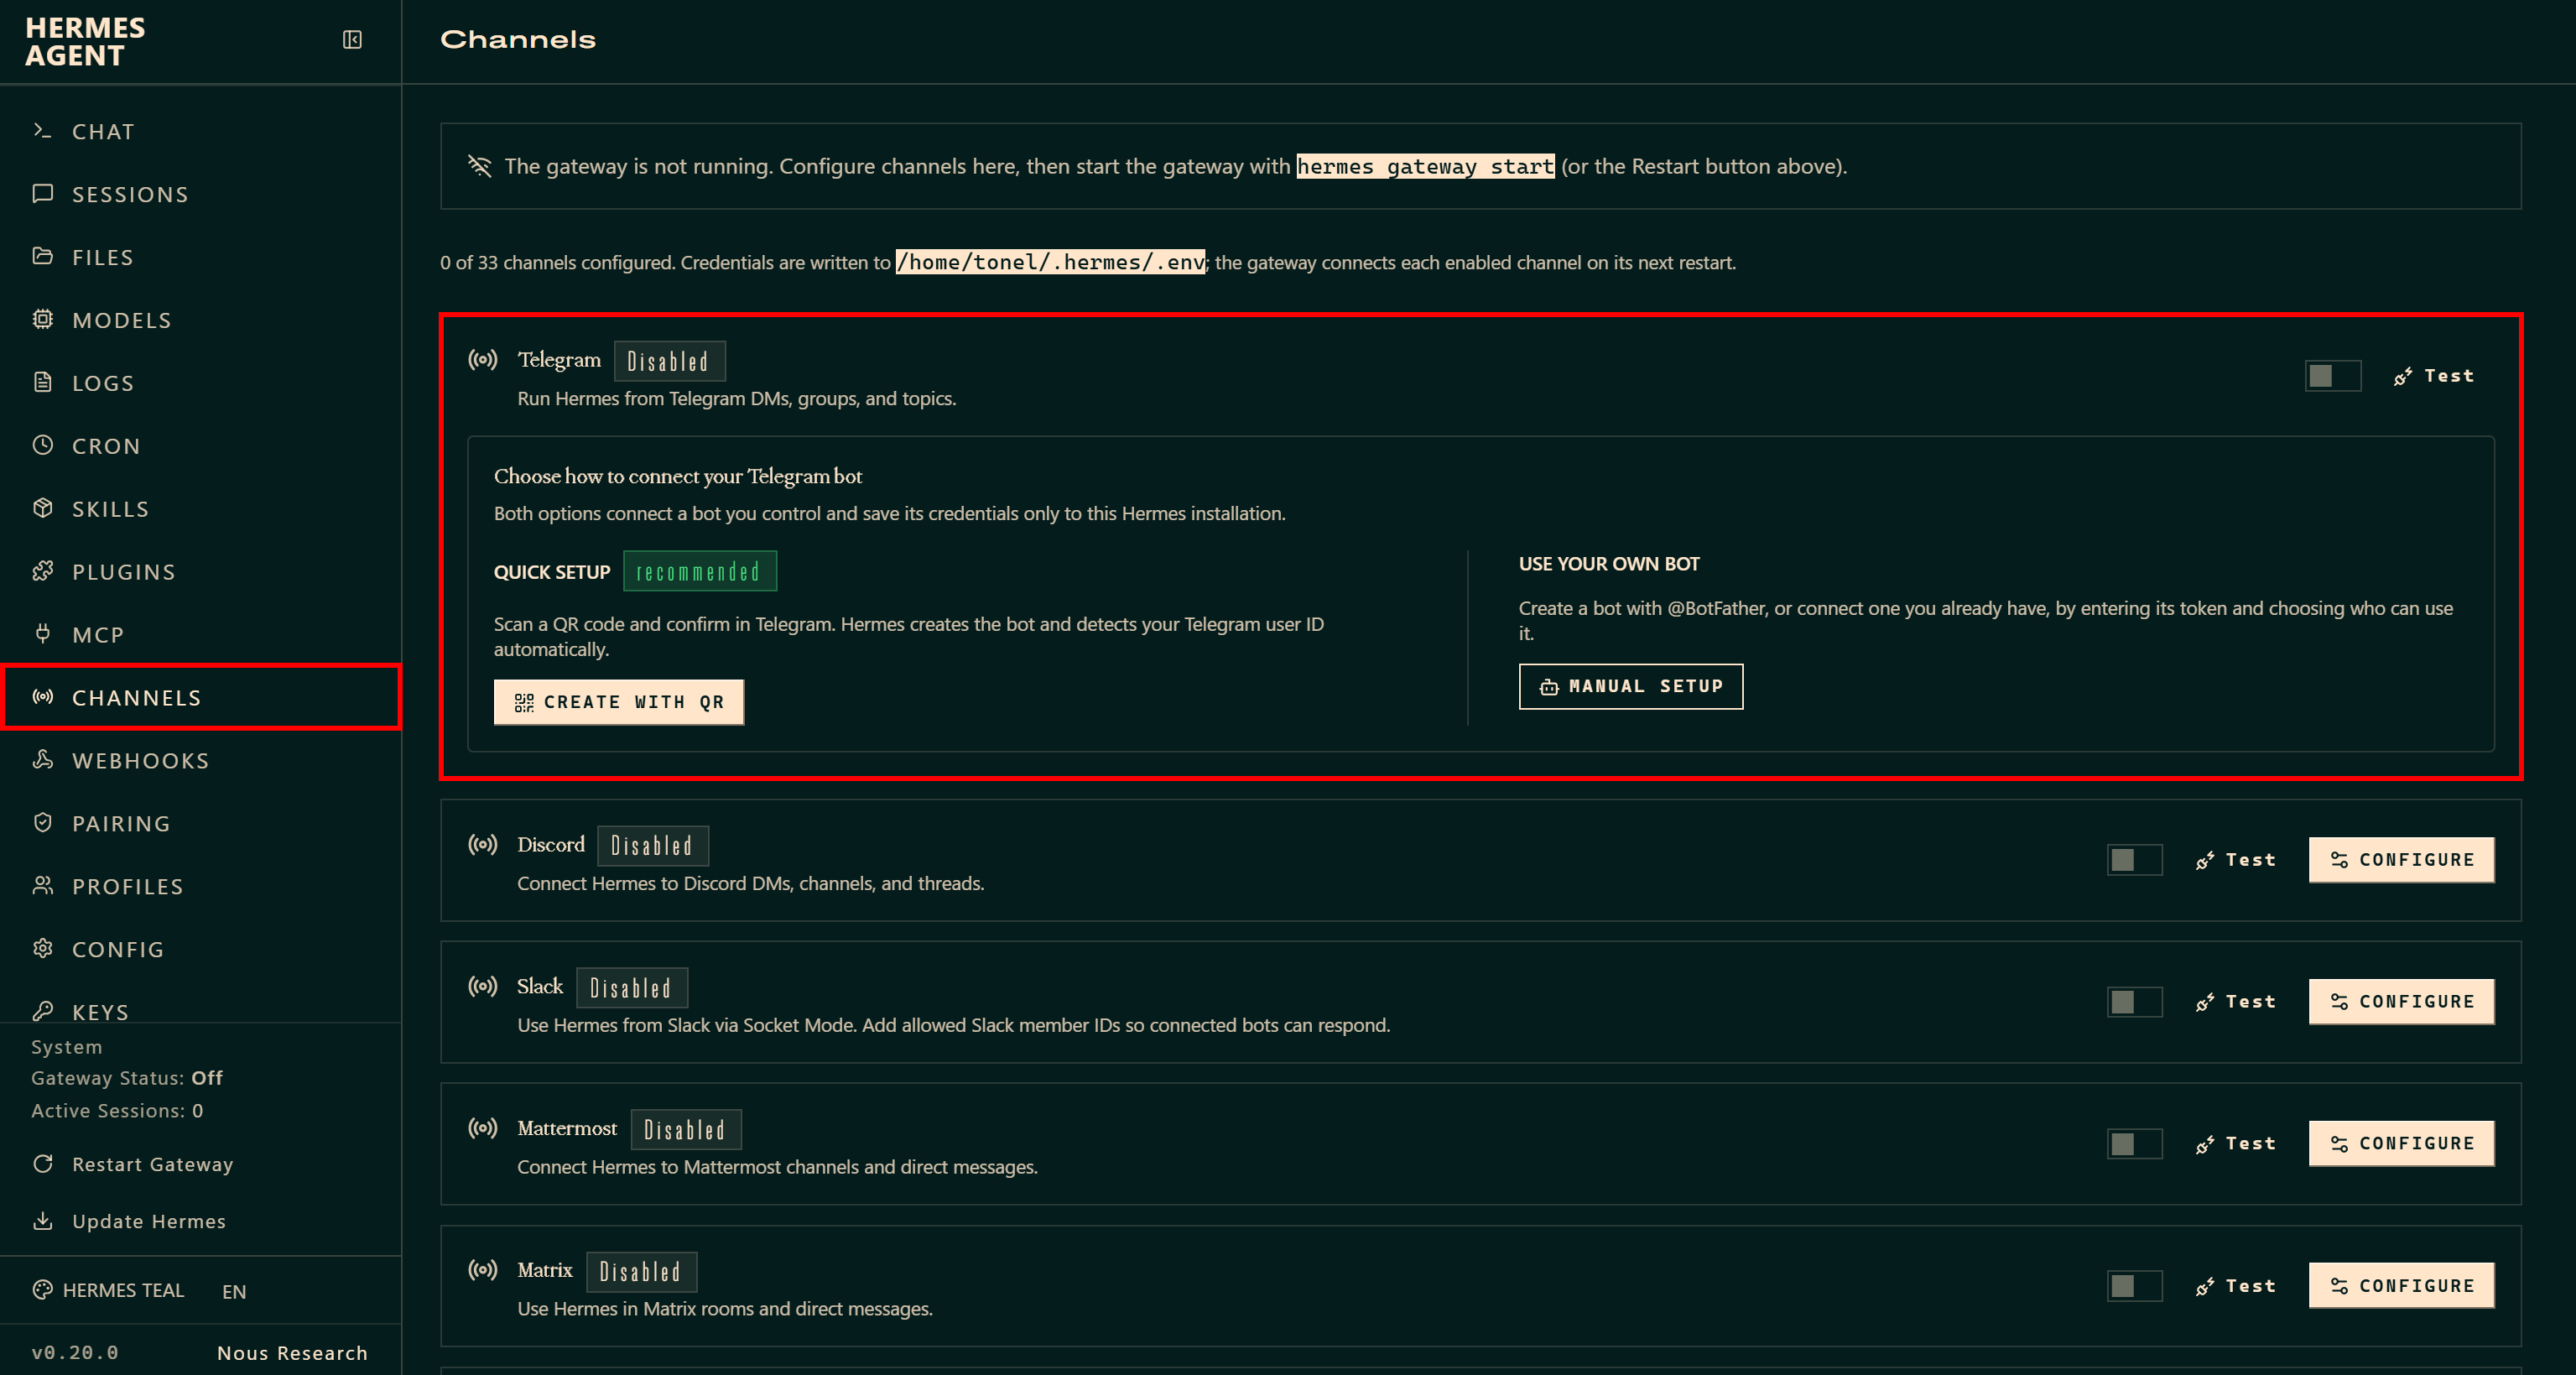Click the Update Hermes download icon
2576x1375 pixels.
point(42,1221)
